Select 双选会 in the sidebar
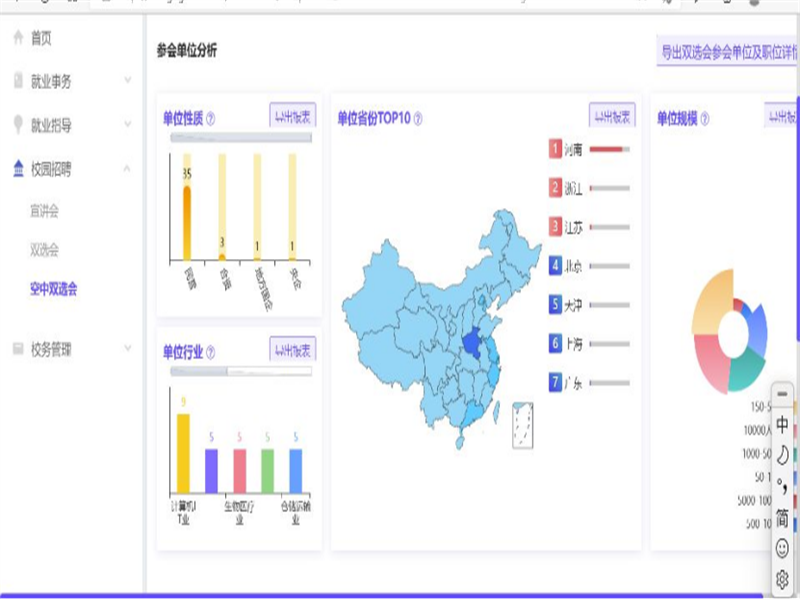Screen dimensions: 800x600 45,250
